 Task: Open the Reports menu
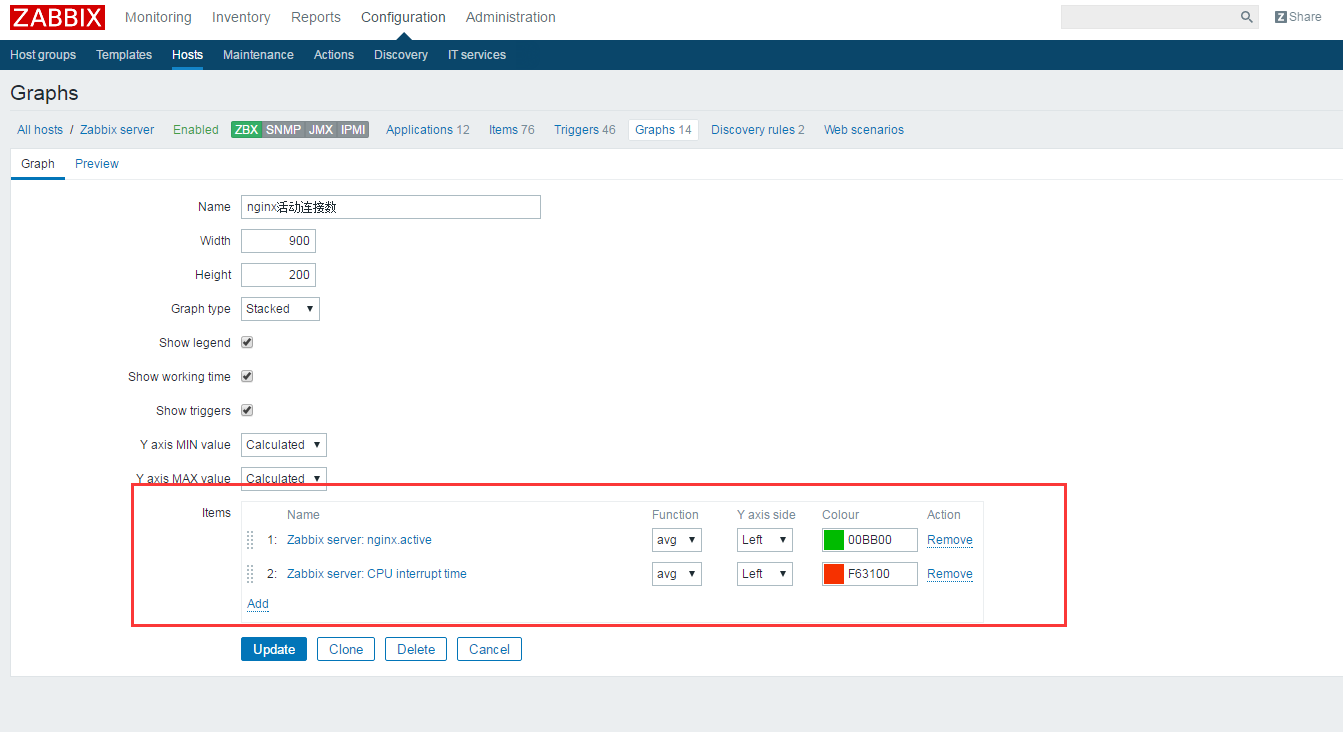click(316, 17)
